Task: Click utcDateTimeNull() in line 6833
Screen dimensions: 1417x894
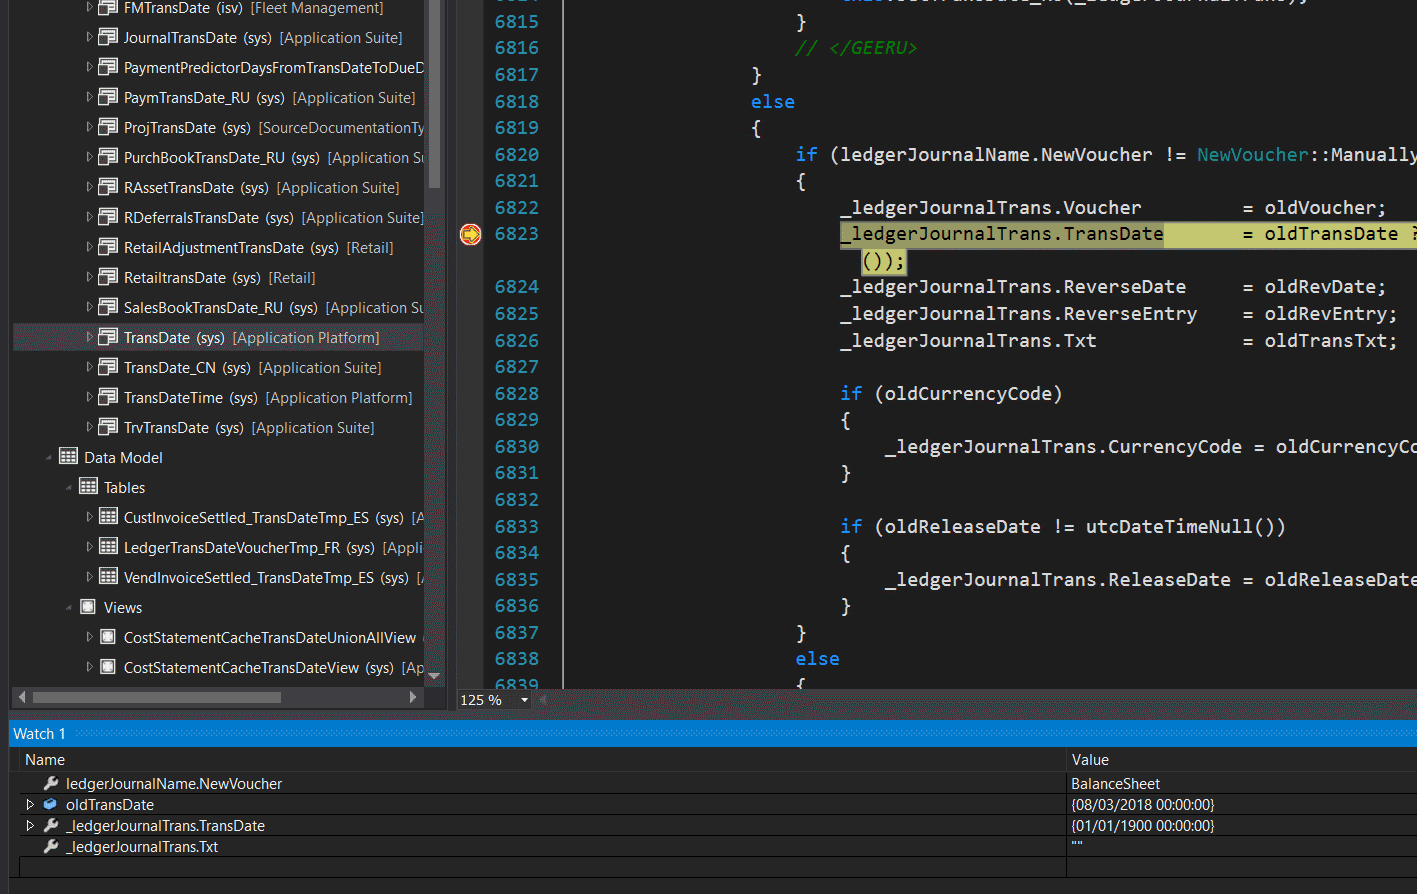Action: click(1180, 527)
